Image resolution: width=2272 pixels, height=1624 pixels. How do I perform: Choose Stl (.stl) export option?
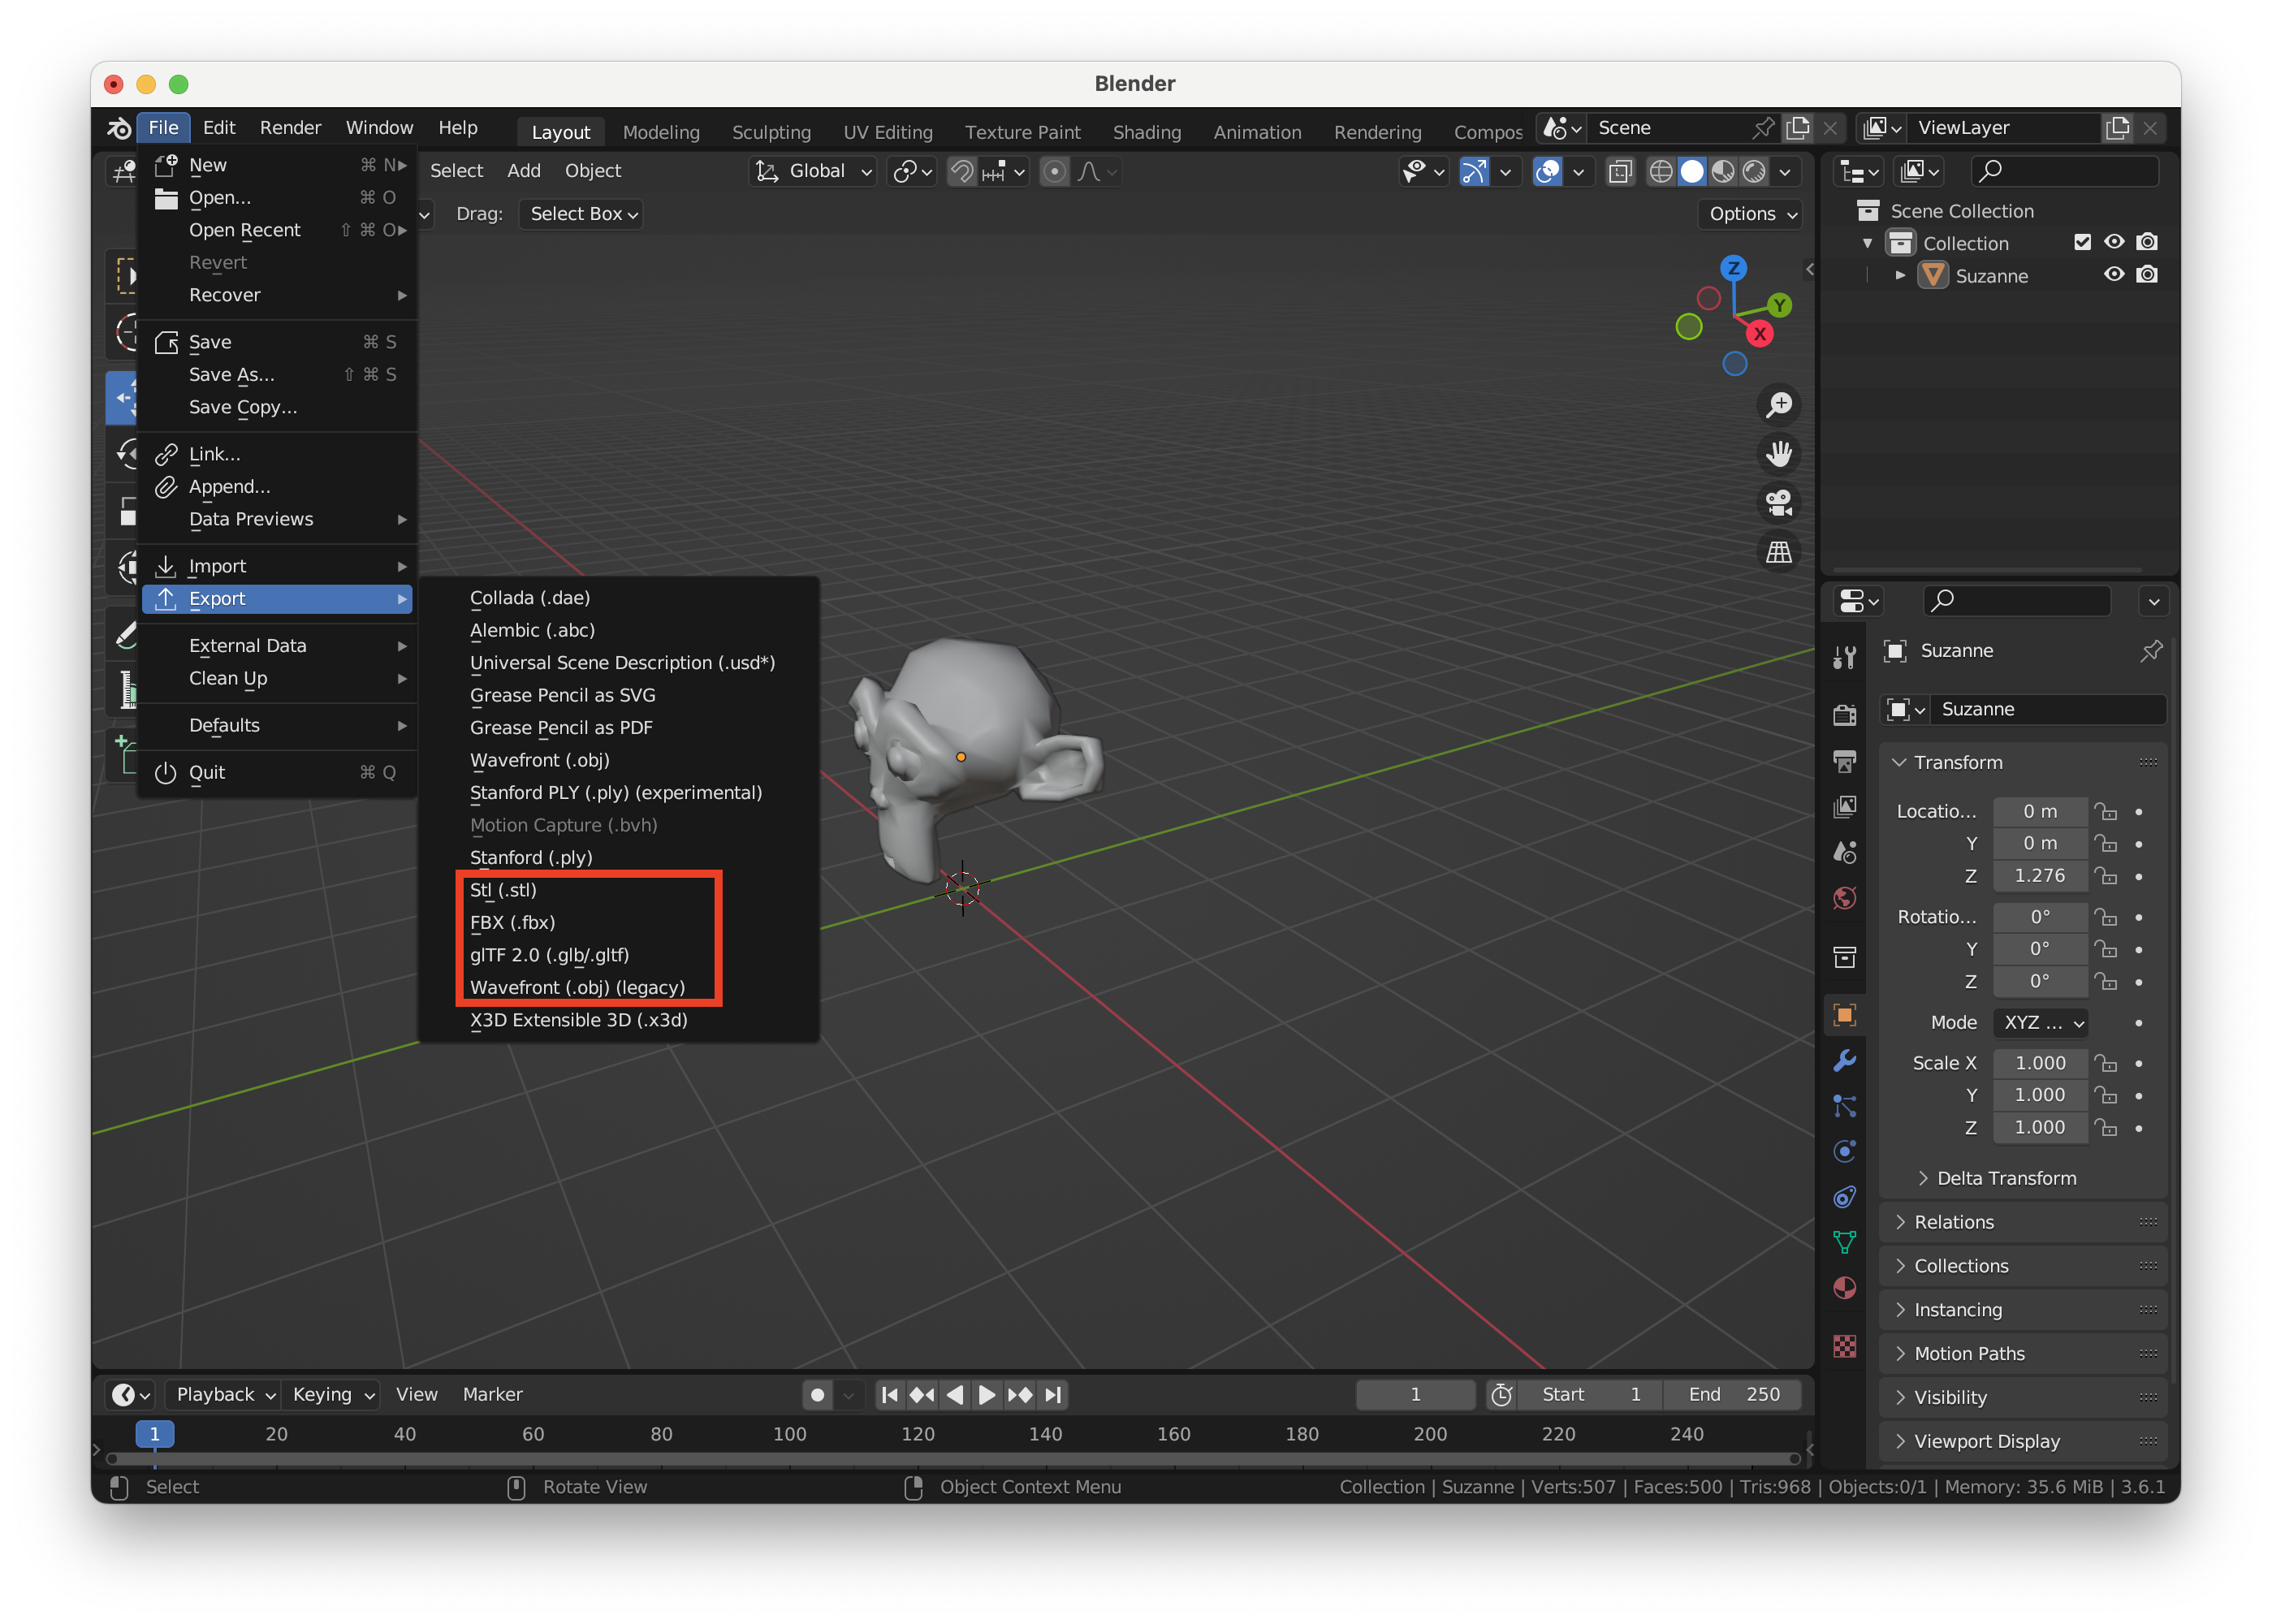503,890
